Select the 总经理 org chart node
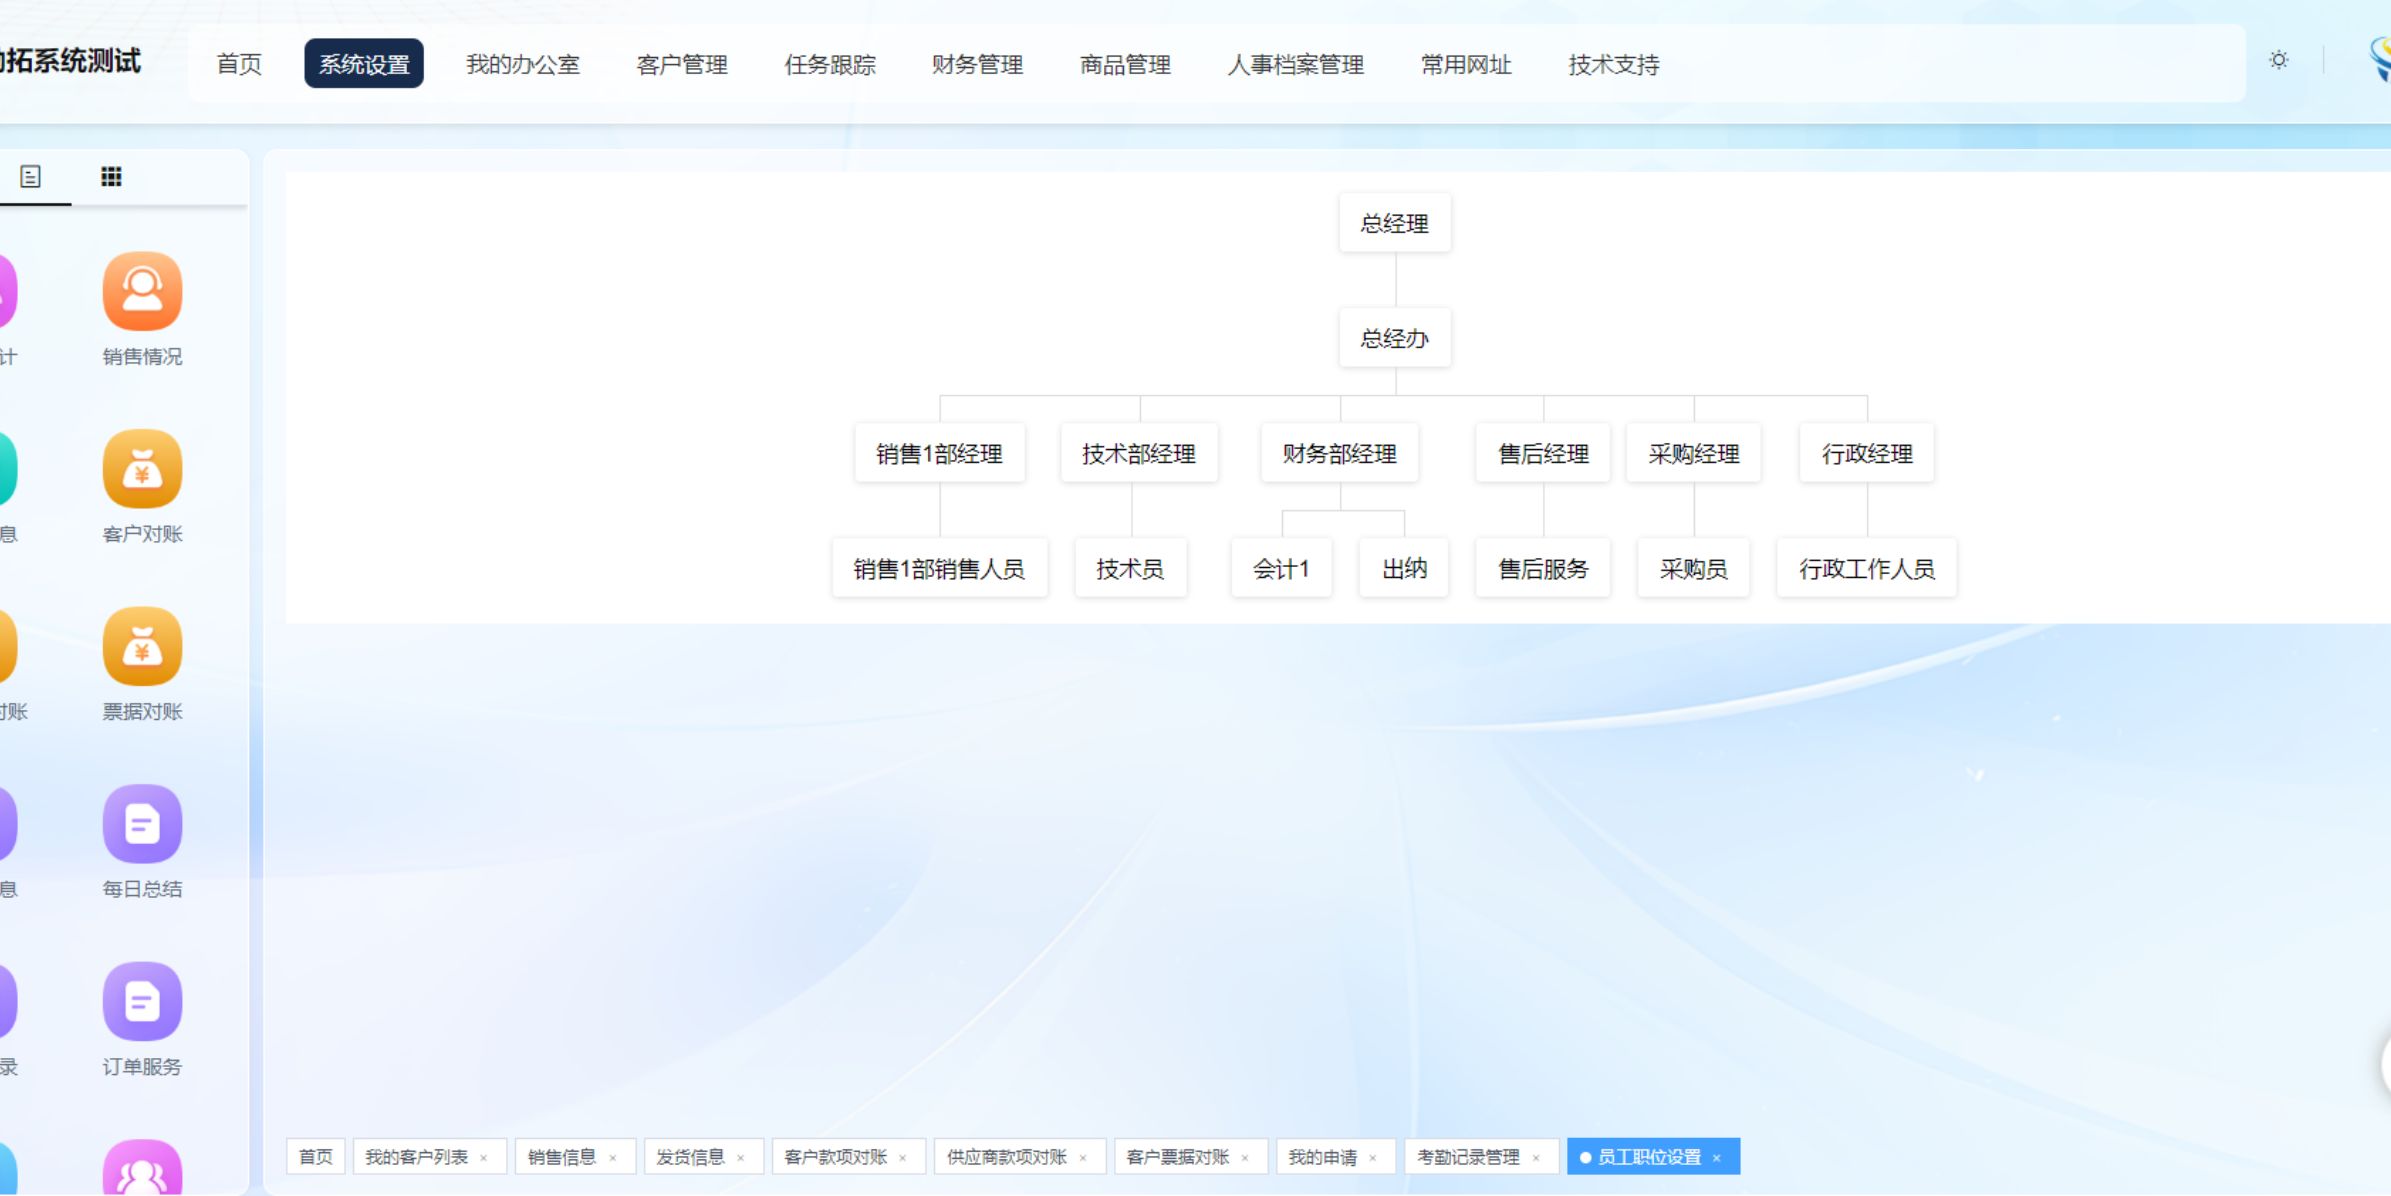This screenshot has width=2391, height=1196. click(1394, 223)
